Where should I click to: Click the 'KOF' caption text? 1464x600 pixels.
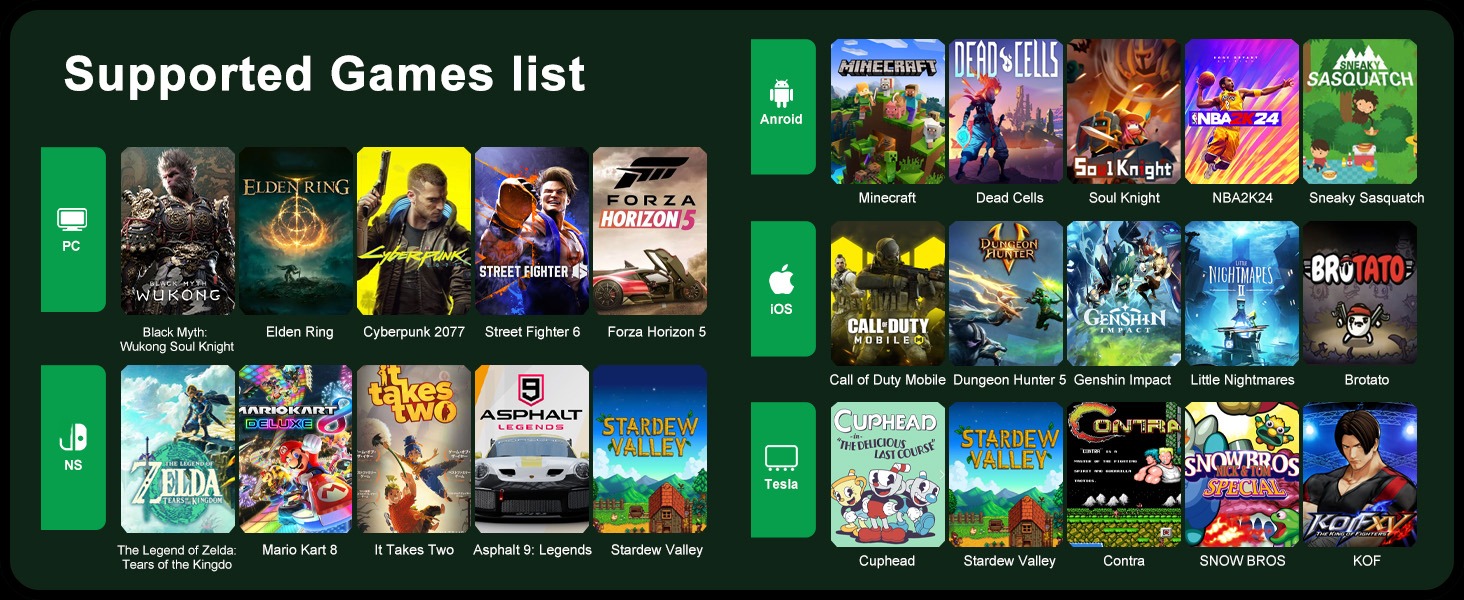tap(1367, 561)
